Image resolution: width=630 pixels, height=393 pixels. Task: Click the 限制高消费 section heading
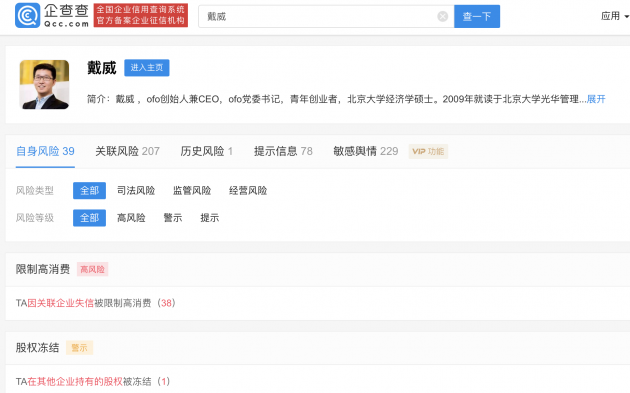pos(43,269)
